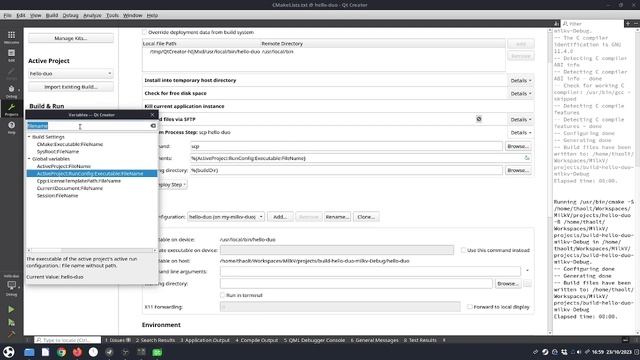Open the application launcher on taskbar

[9, 352]
